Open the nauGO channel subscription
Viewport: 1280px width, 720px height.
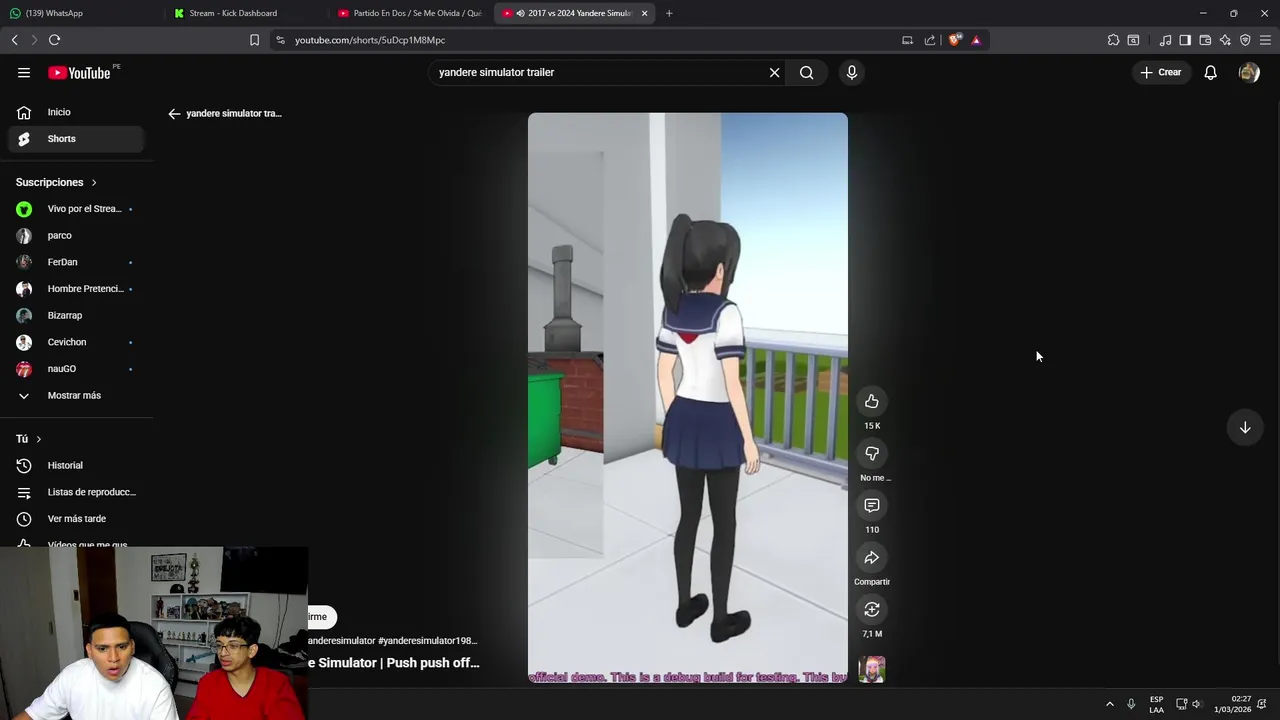tap(77, 369)
